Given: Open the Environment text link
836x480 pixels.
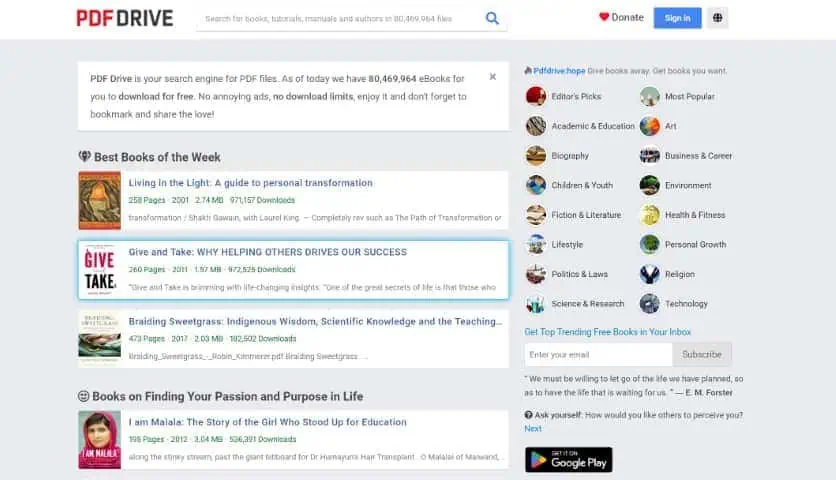Looking at the screenshot, I should point(688,186).
